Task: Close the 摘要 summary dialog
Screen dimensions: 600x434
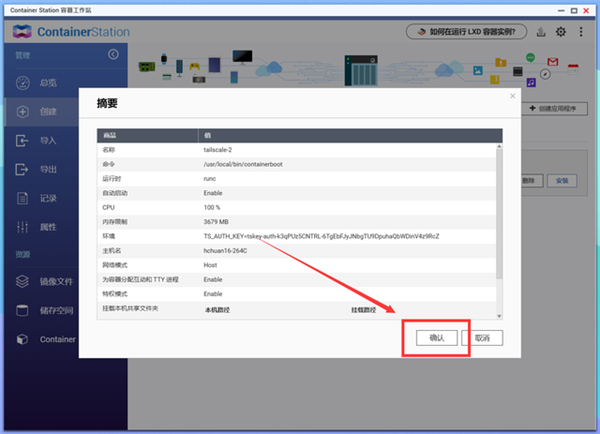Action: pyautogui.click(x=513, y=96)
